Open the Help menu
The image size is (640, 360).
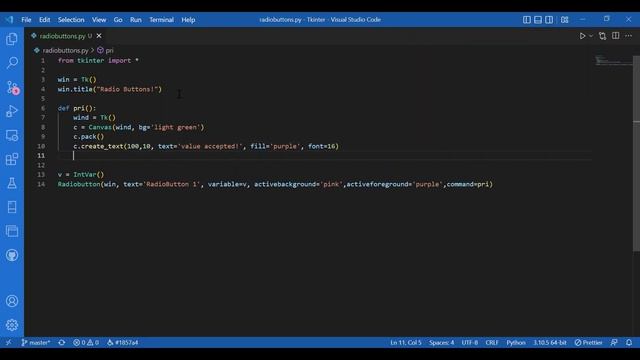188,20
